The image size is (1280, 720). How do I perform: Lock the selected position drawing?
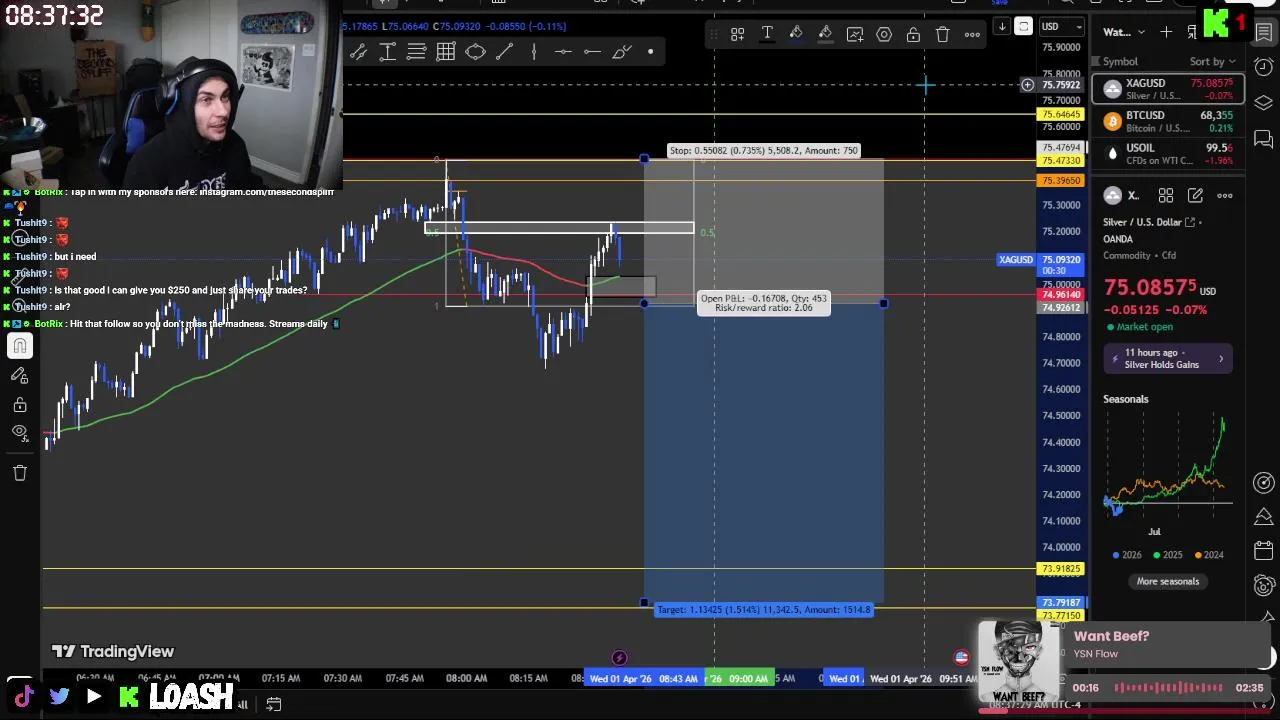(913, 35)
